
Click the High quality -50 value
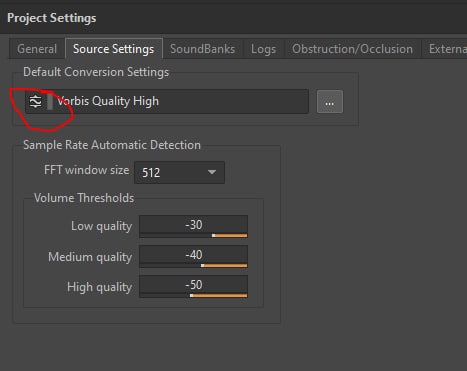[194, 285]
